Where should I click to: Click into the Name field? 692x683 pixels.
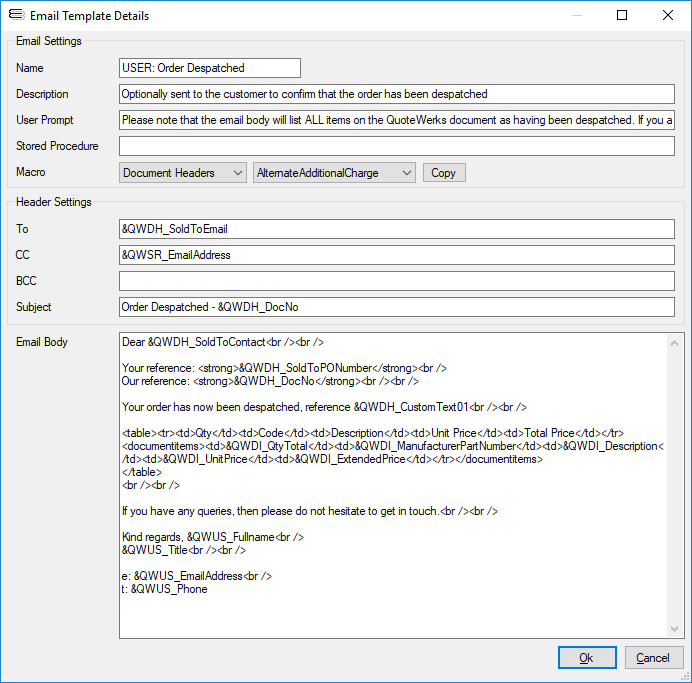tap(209, 68)
